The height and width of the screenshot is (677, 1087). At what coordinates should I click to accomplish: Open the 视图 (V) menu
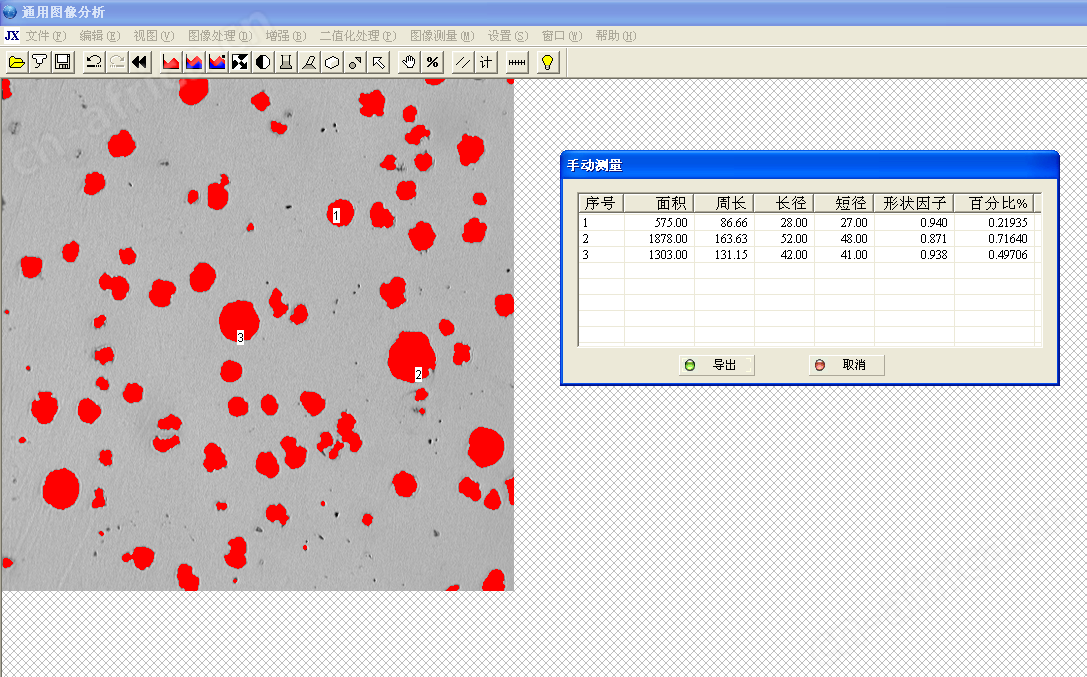[x=154, y=35]
